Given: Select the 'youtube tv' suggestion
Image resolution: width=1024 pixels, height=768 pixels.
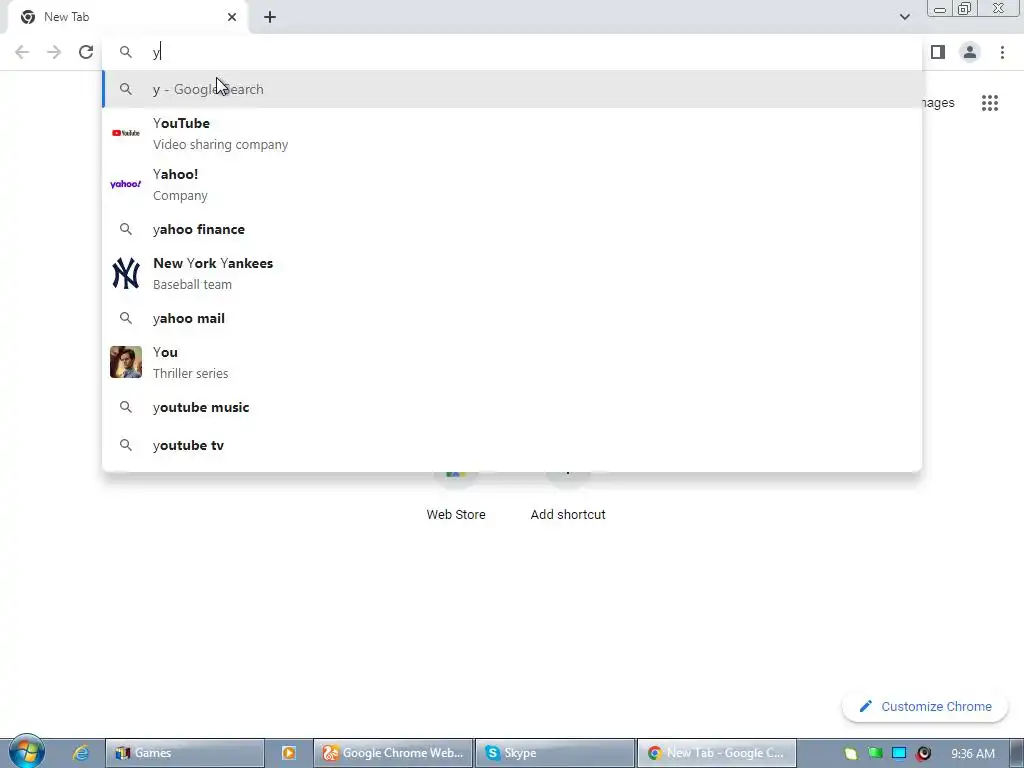Looking at the screenshot, I should tap(512, 445).
